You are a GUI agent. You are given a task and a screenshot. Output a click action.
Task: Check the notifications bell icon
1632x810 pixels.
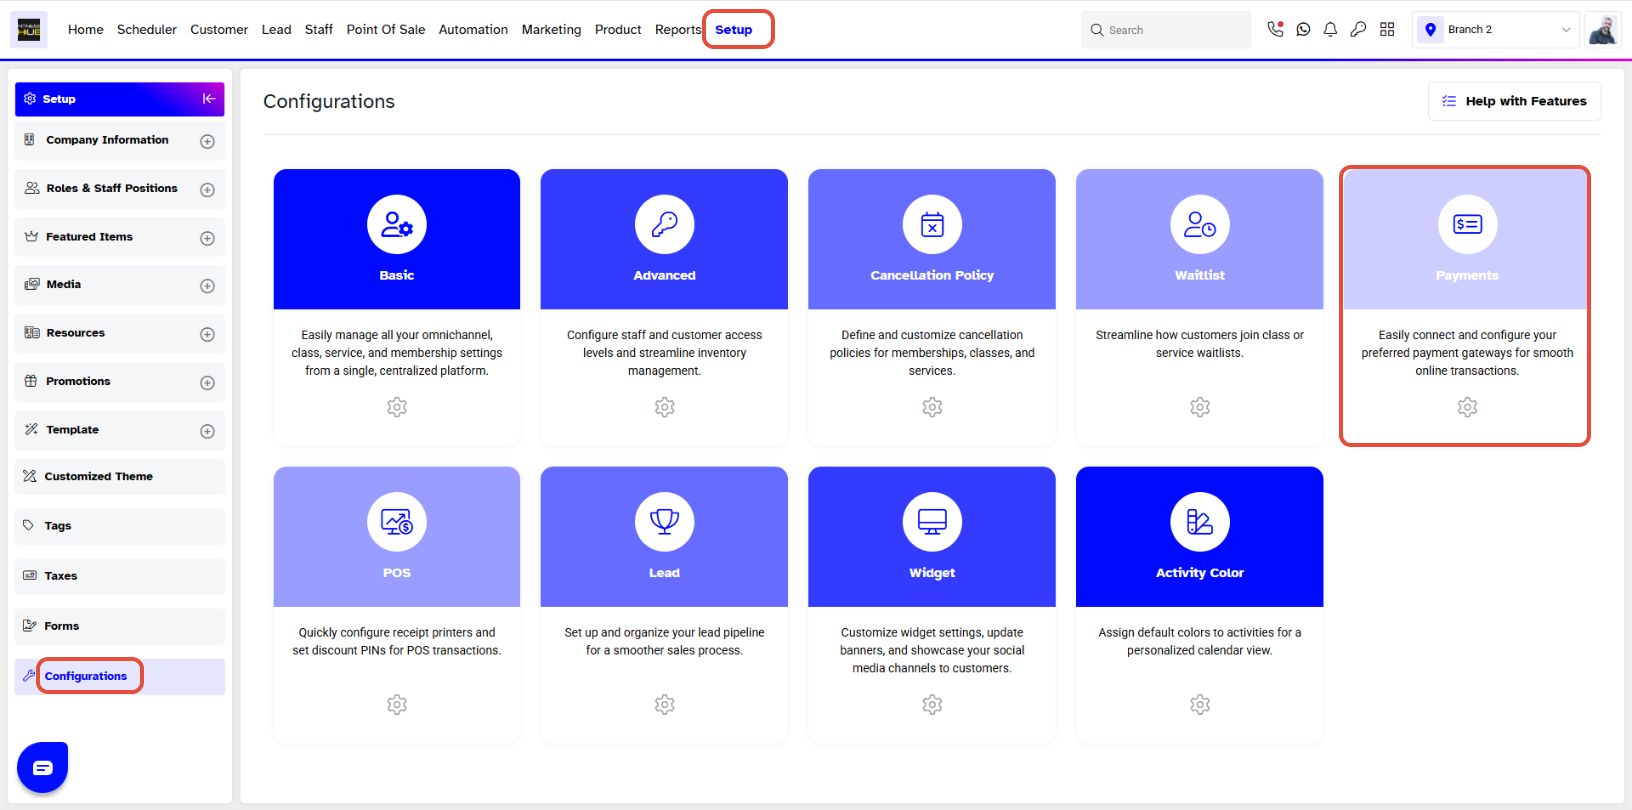pos(1330,30)
